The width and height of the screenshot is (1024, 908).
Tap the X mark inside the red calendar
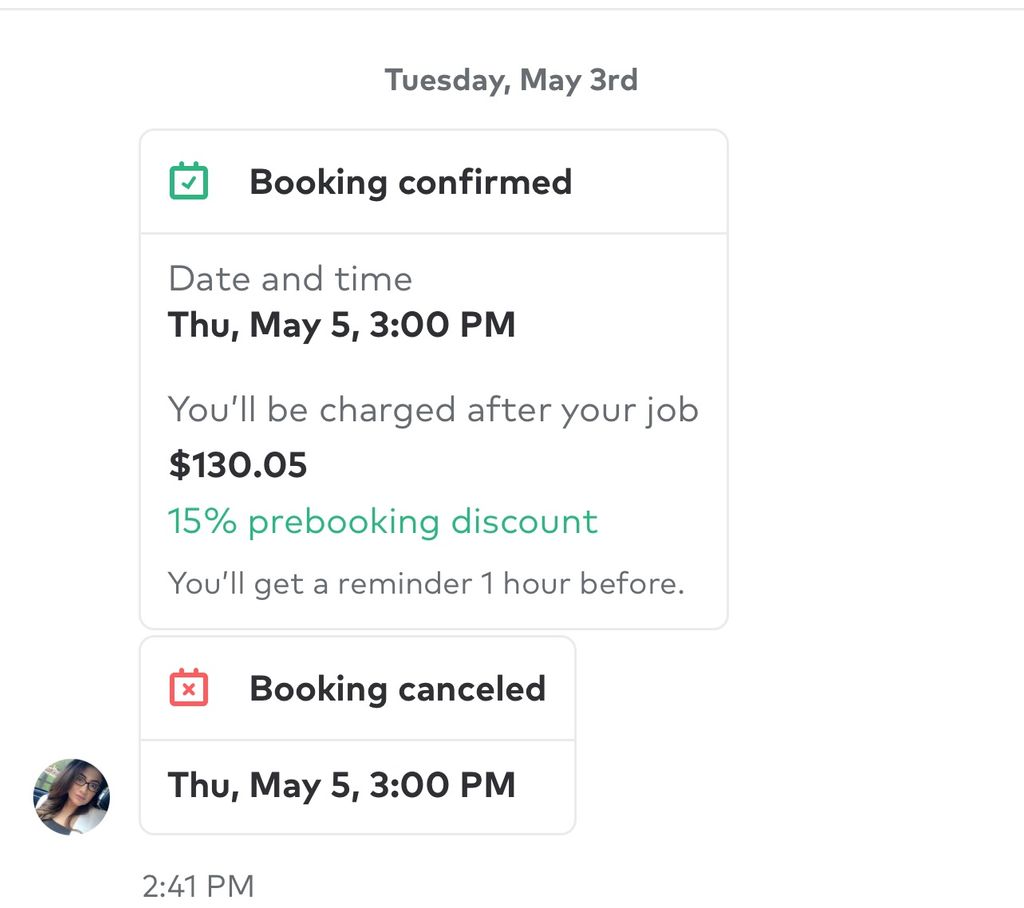coord(189,690)
